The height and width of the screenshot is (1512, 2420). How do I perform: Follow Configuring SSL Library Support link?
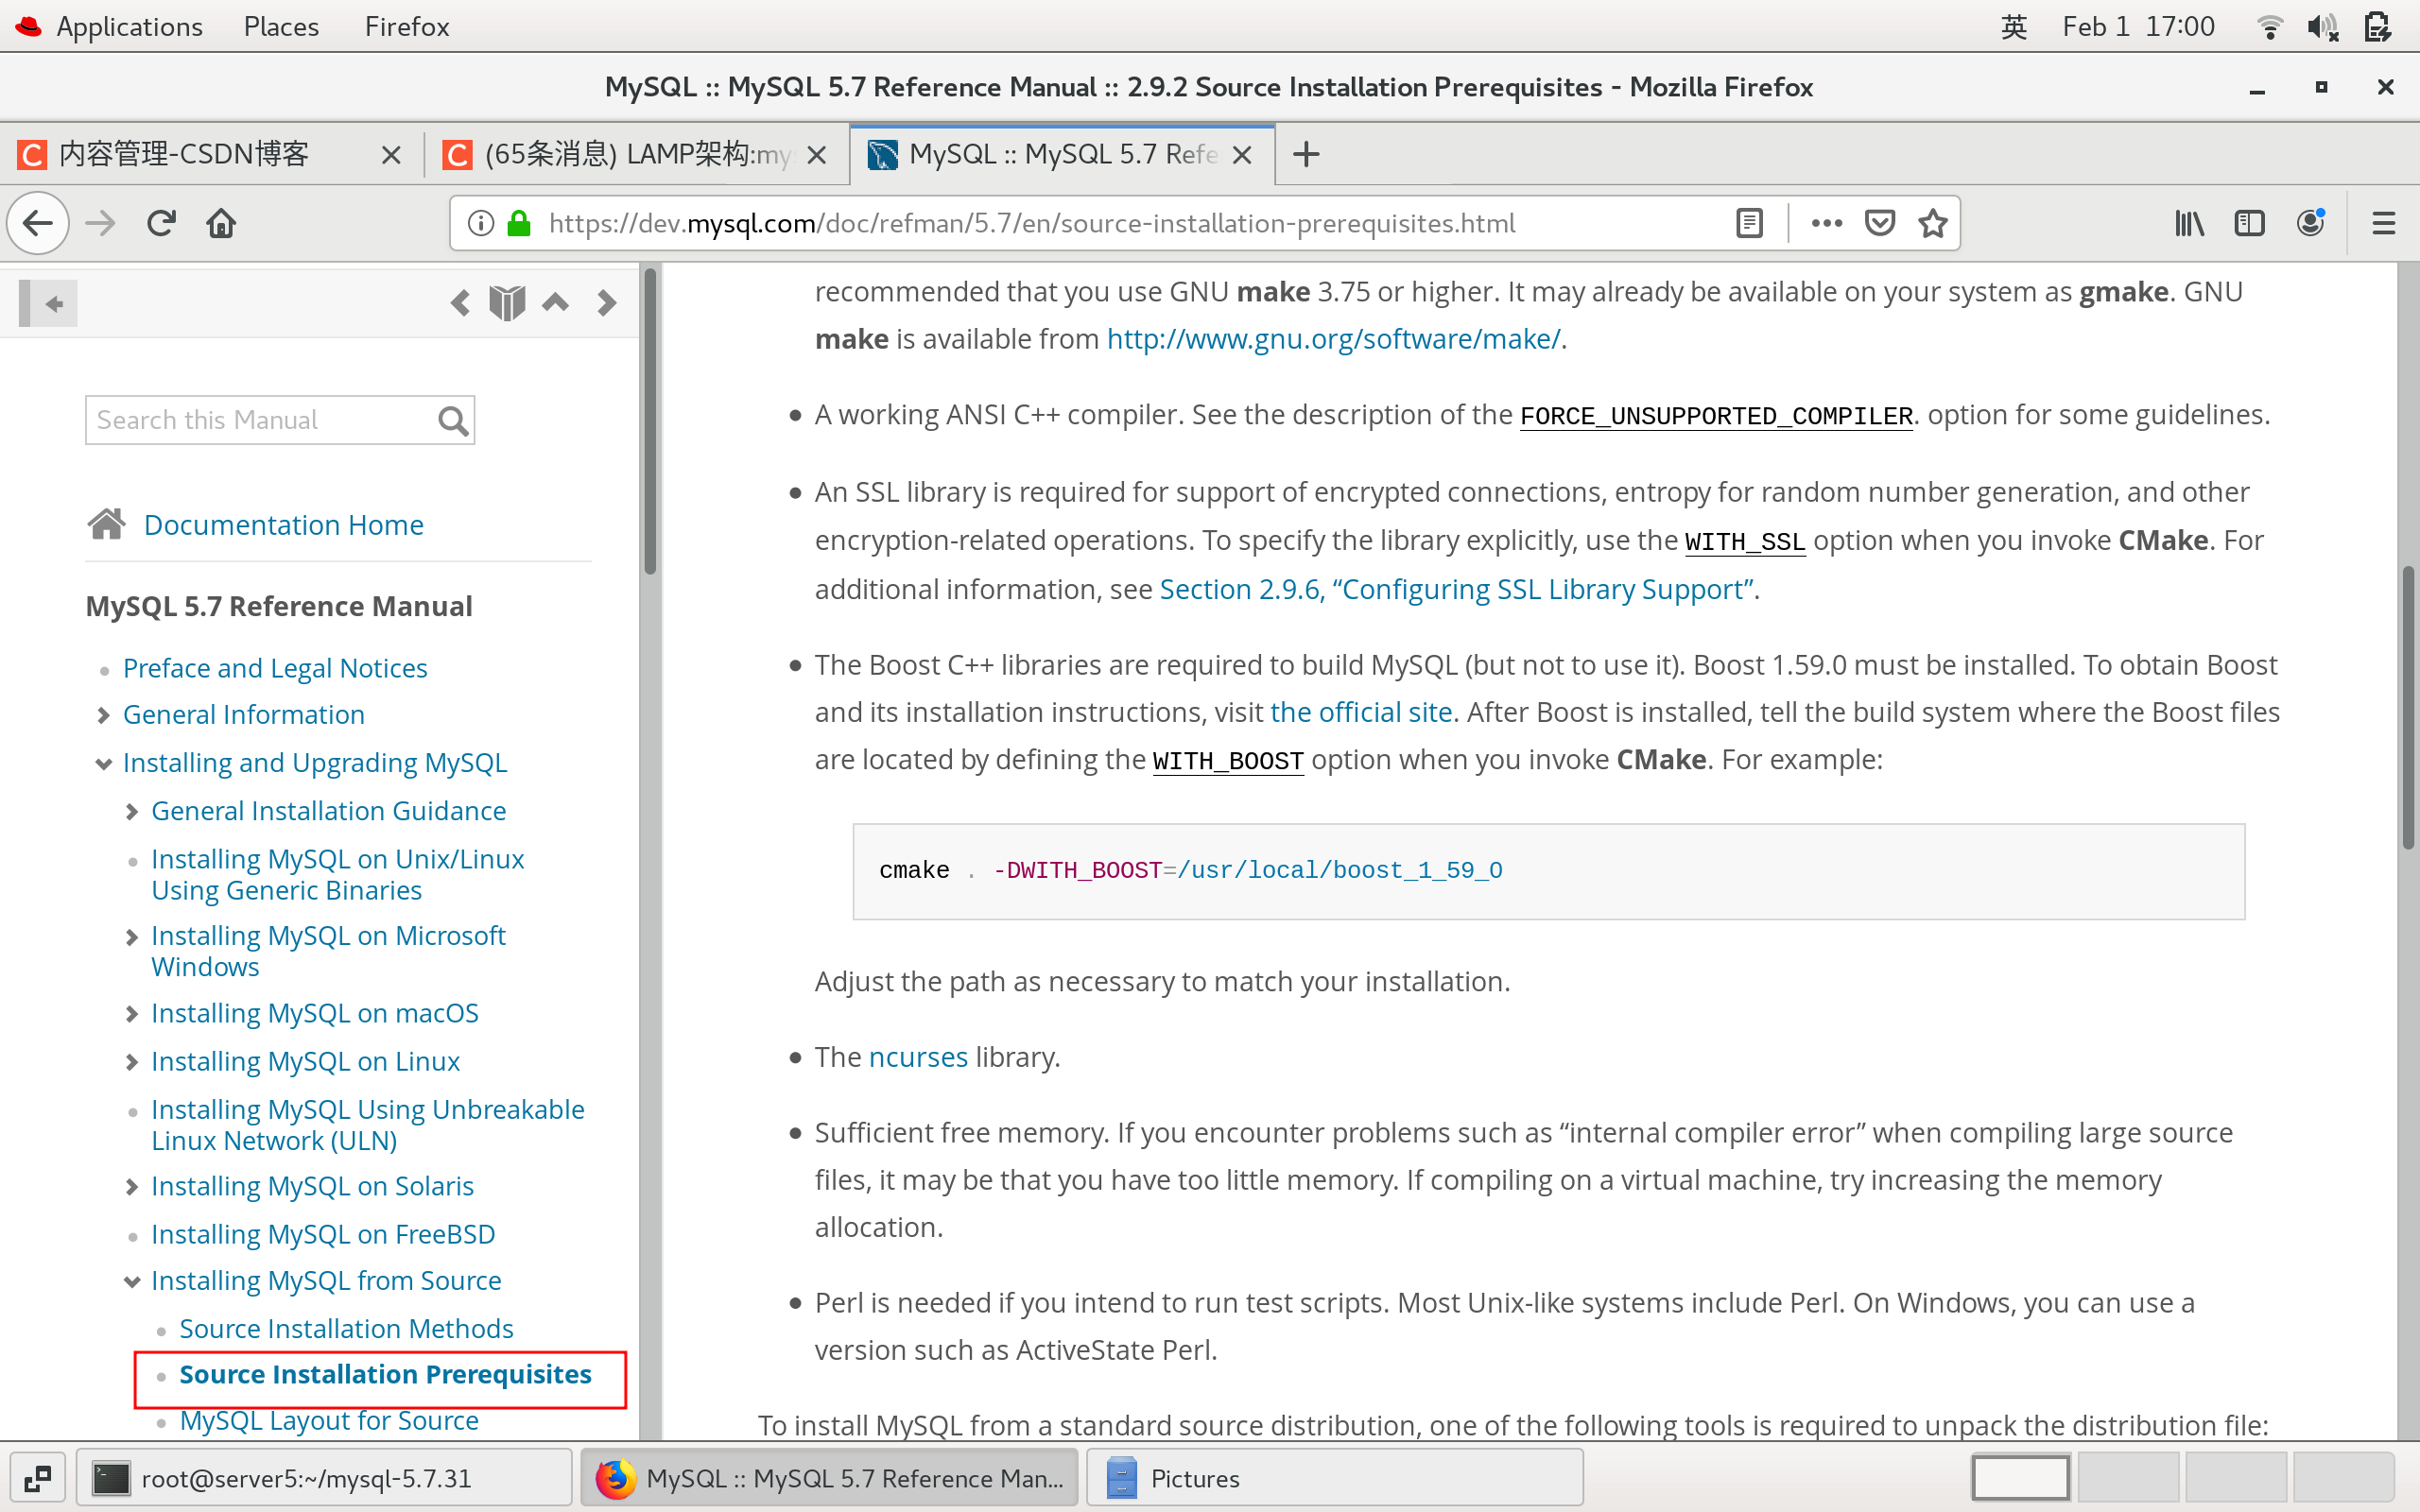point(1456,590)
